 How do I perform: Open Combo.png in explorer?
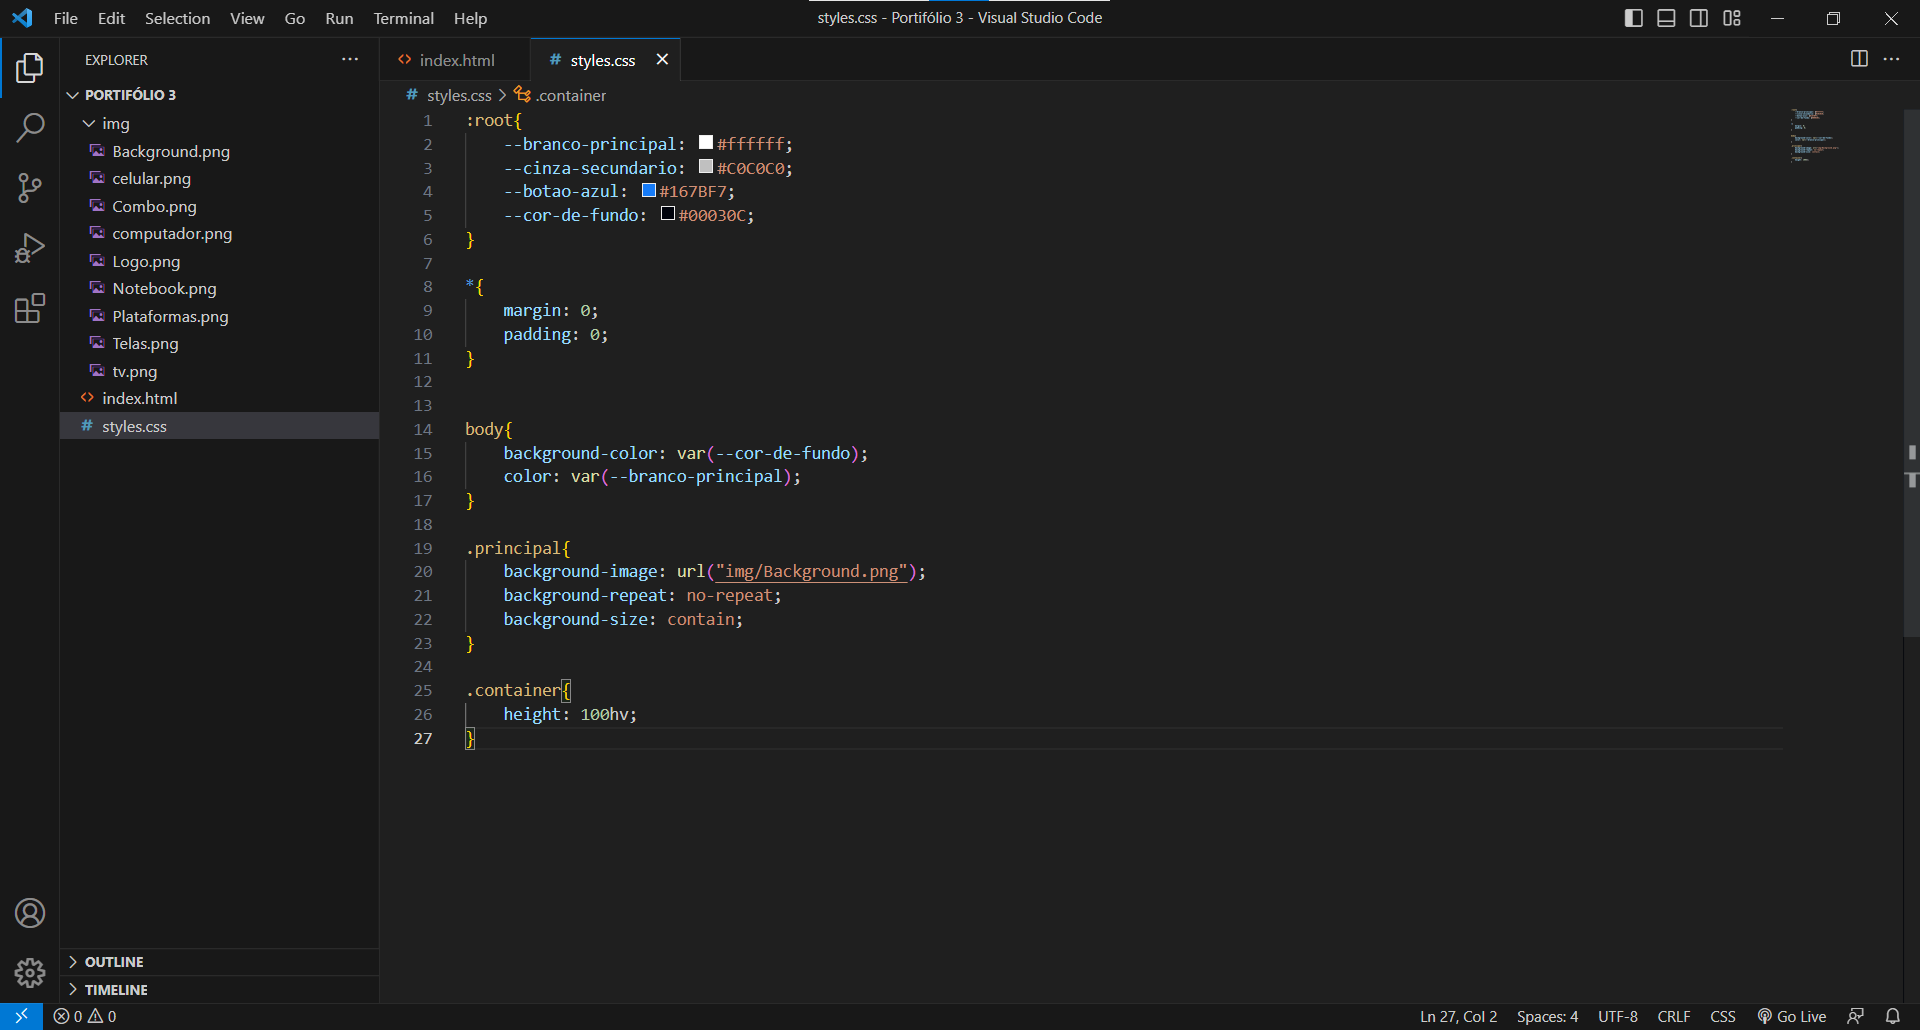pyautogui.click(x=219, y=206)
